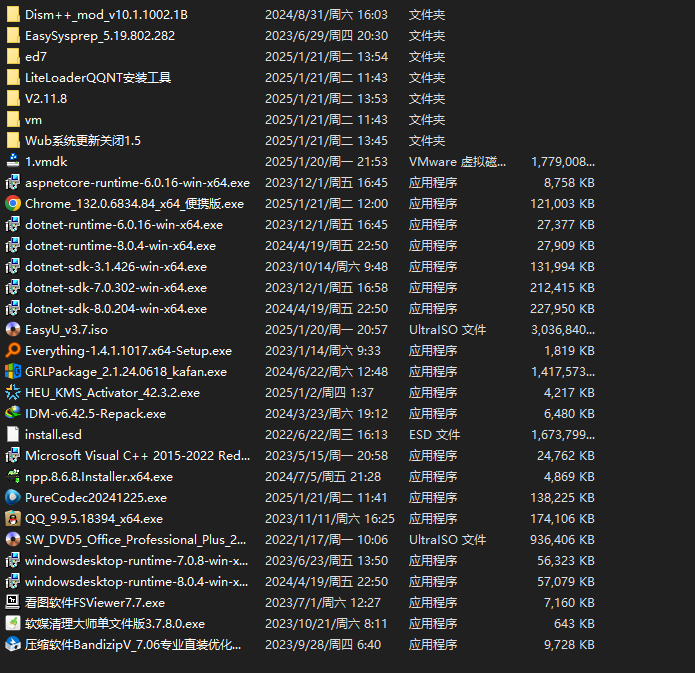Select the EasySysprep_5.19.802.282 folder

pos(99,36)
